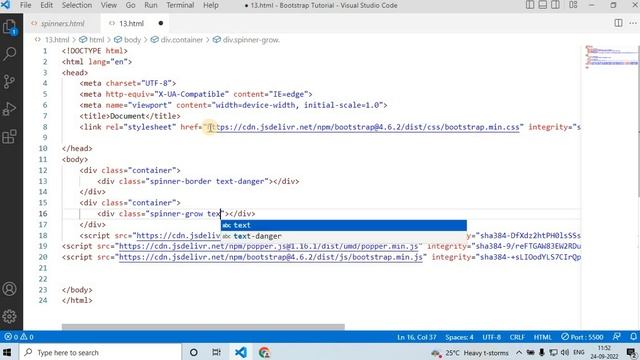Split the editor to the right
Image resolution: width=640 pixels, height=360 pixels.
tap(618, 23)
